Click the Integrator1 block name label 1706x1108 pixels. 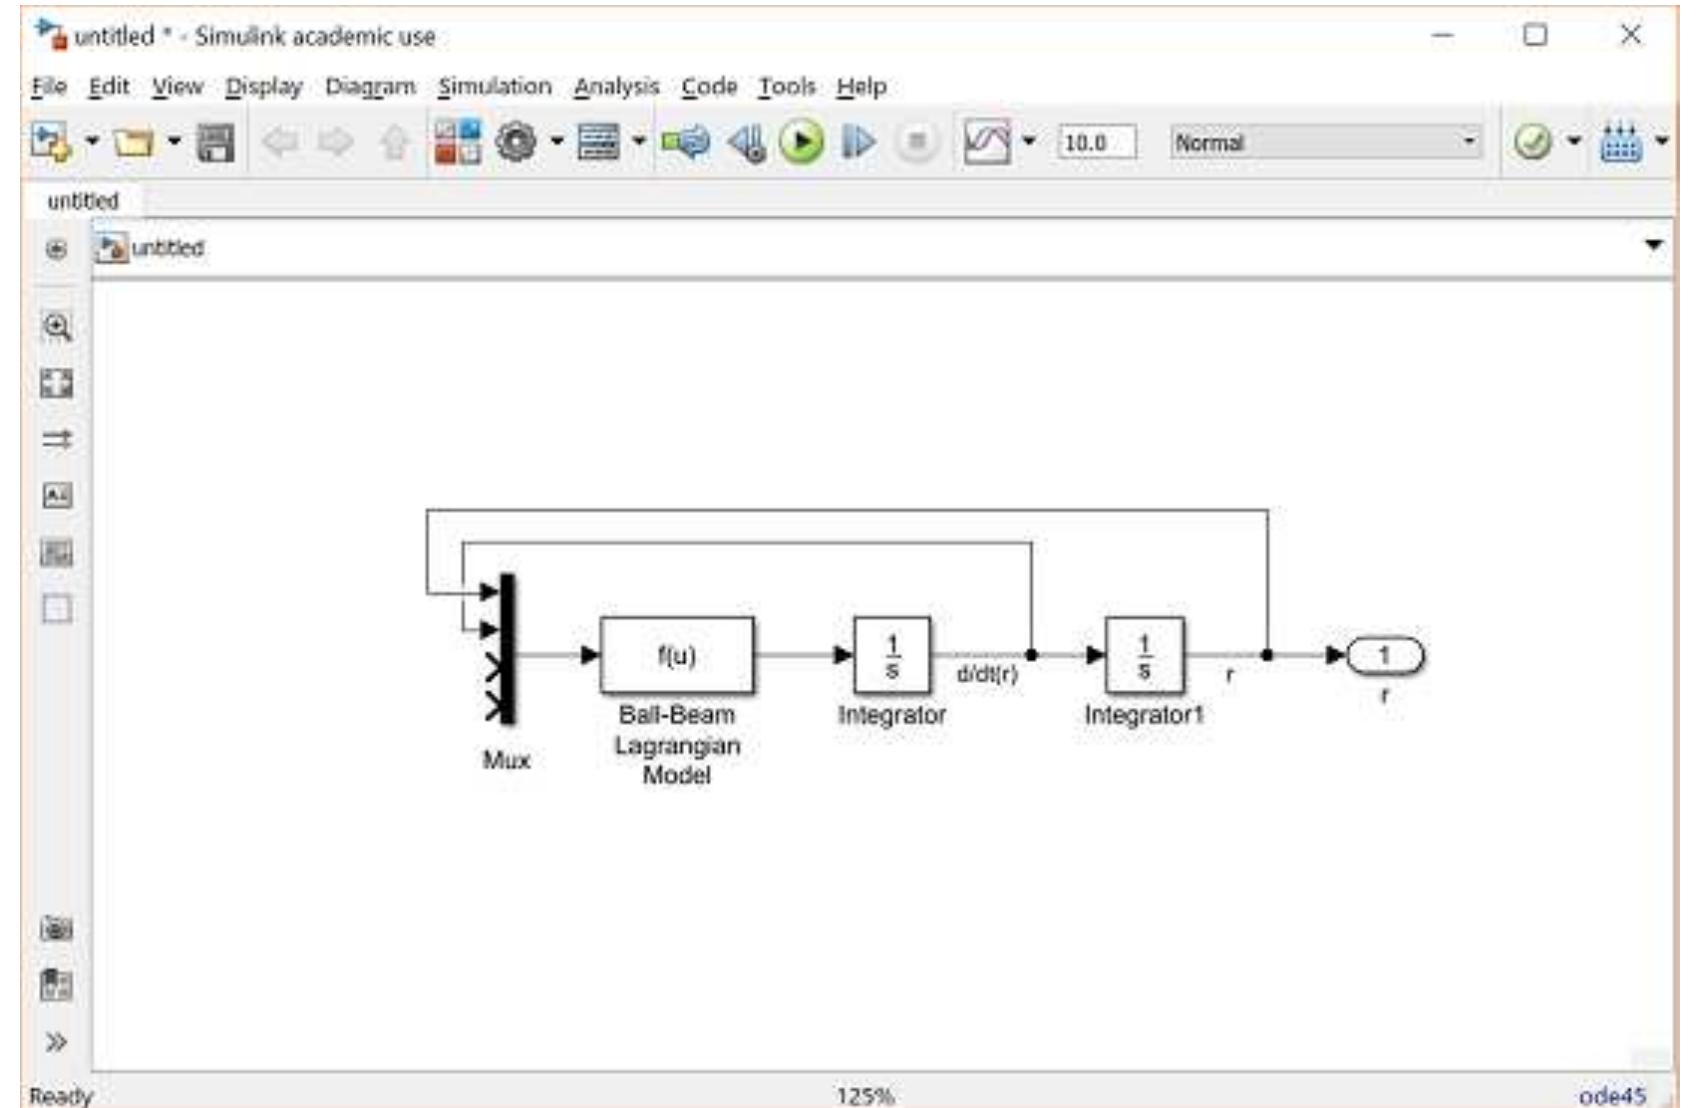coord(1144,715)
